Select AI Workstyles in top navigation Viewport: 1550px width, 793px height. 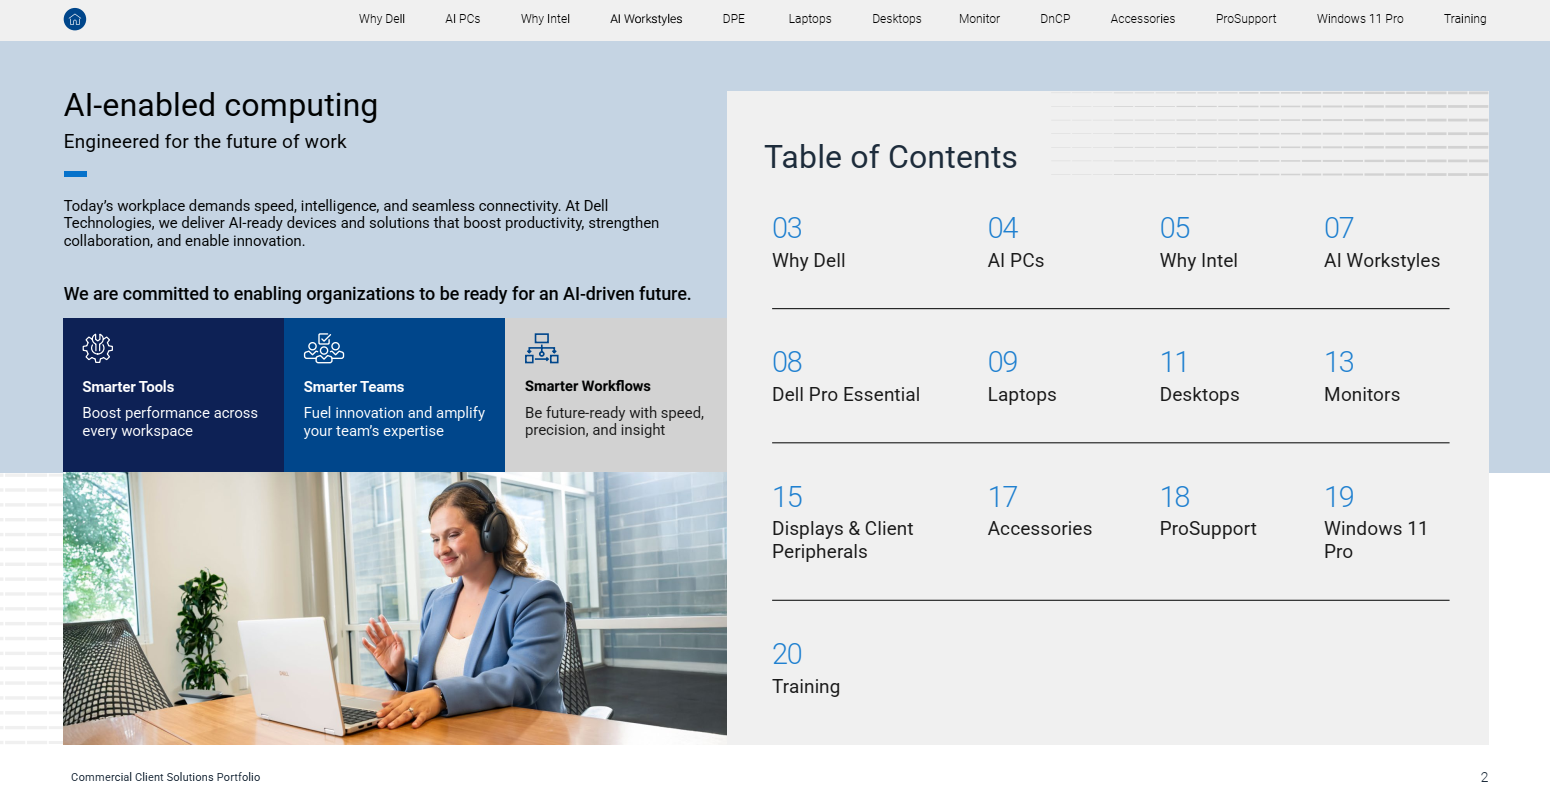(646, 19)
